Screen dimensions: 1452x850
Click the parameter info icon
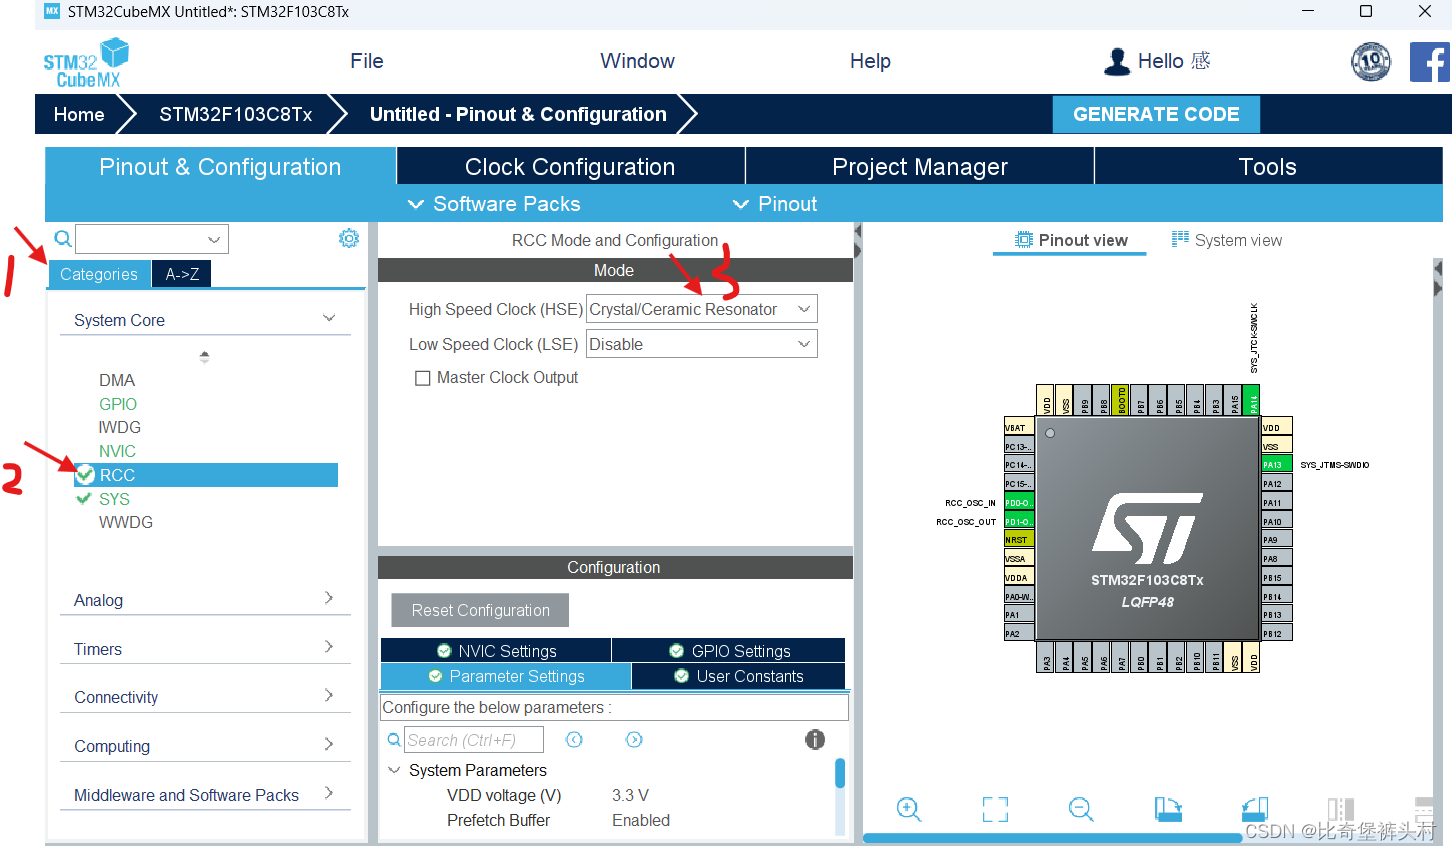tap(815, 739)
